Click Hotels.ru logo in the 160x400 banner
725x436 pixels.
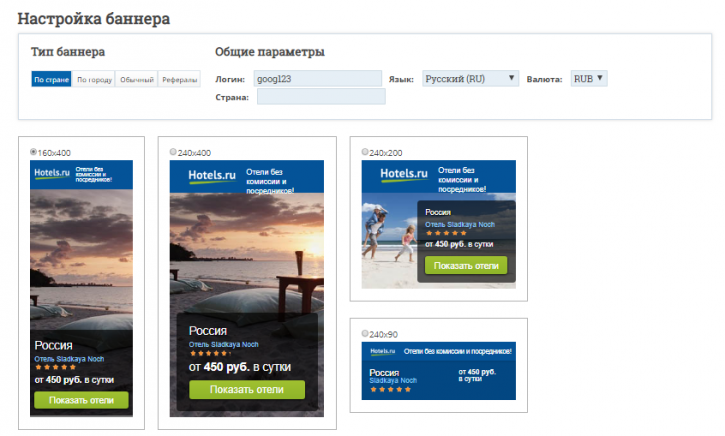click(x=52, y=173)
